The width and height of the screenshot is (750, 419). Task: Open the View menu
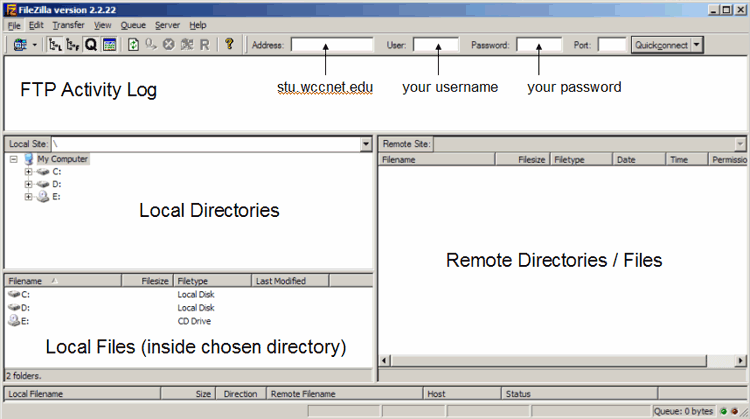[x=102, y=25]
